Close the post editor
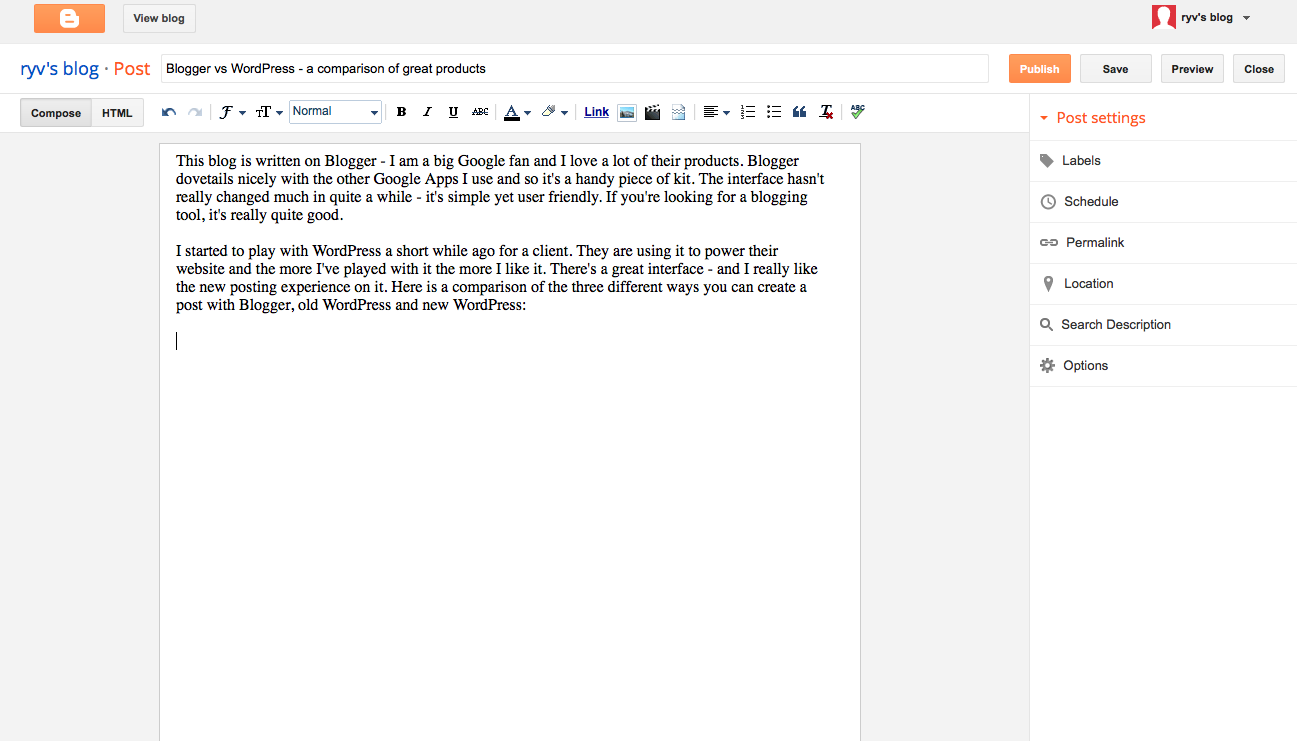This screenshot has width=1297, height=741. click(1259, 69)
